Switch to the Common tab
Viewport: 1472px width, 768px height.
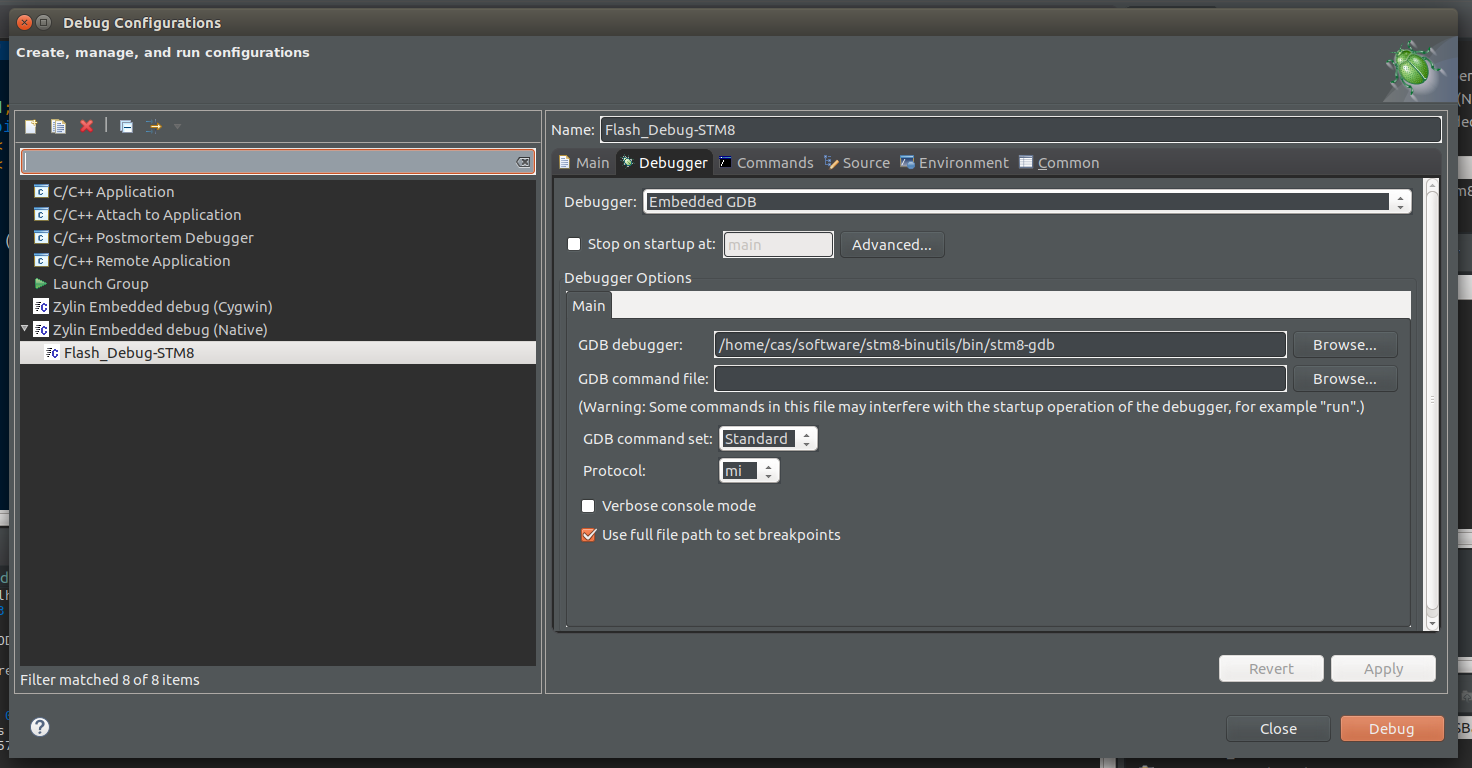pos(1059,163)
